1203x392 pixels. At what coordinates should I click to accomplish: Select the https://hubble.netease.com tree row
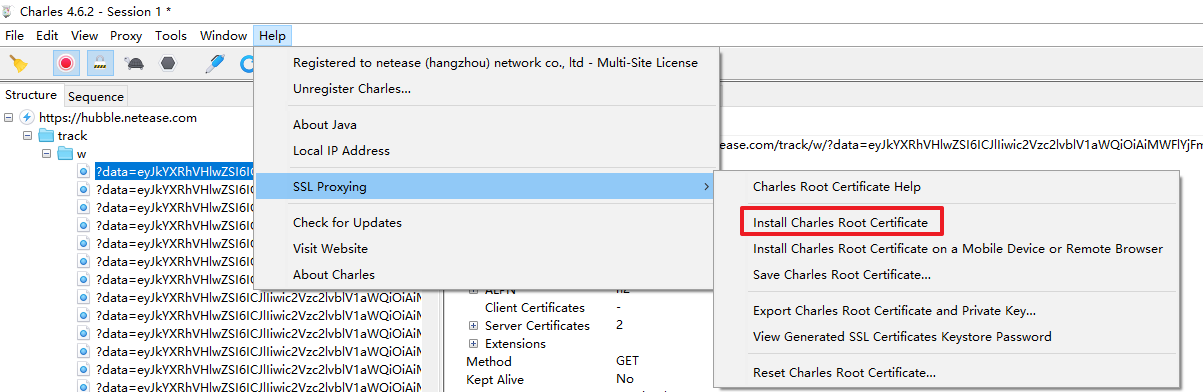coord(118,117)
